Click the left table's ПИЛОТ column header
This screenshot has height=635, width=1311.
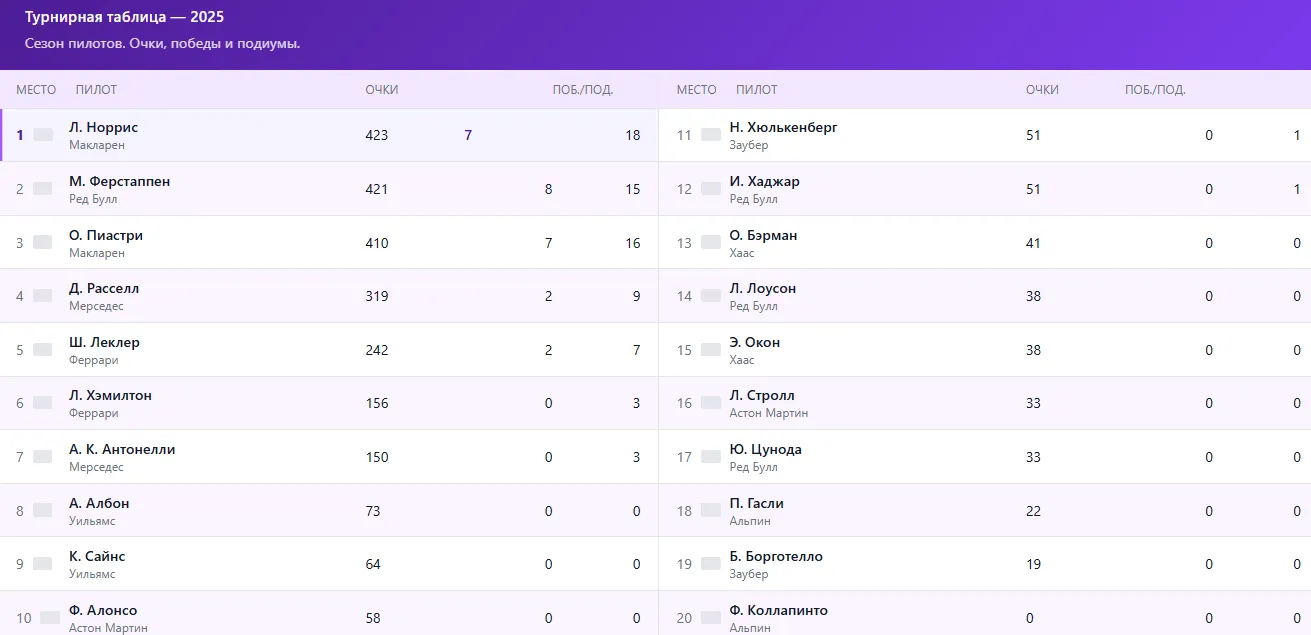(x=96, y=90)
